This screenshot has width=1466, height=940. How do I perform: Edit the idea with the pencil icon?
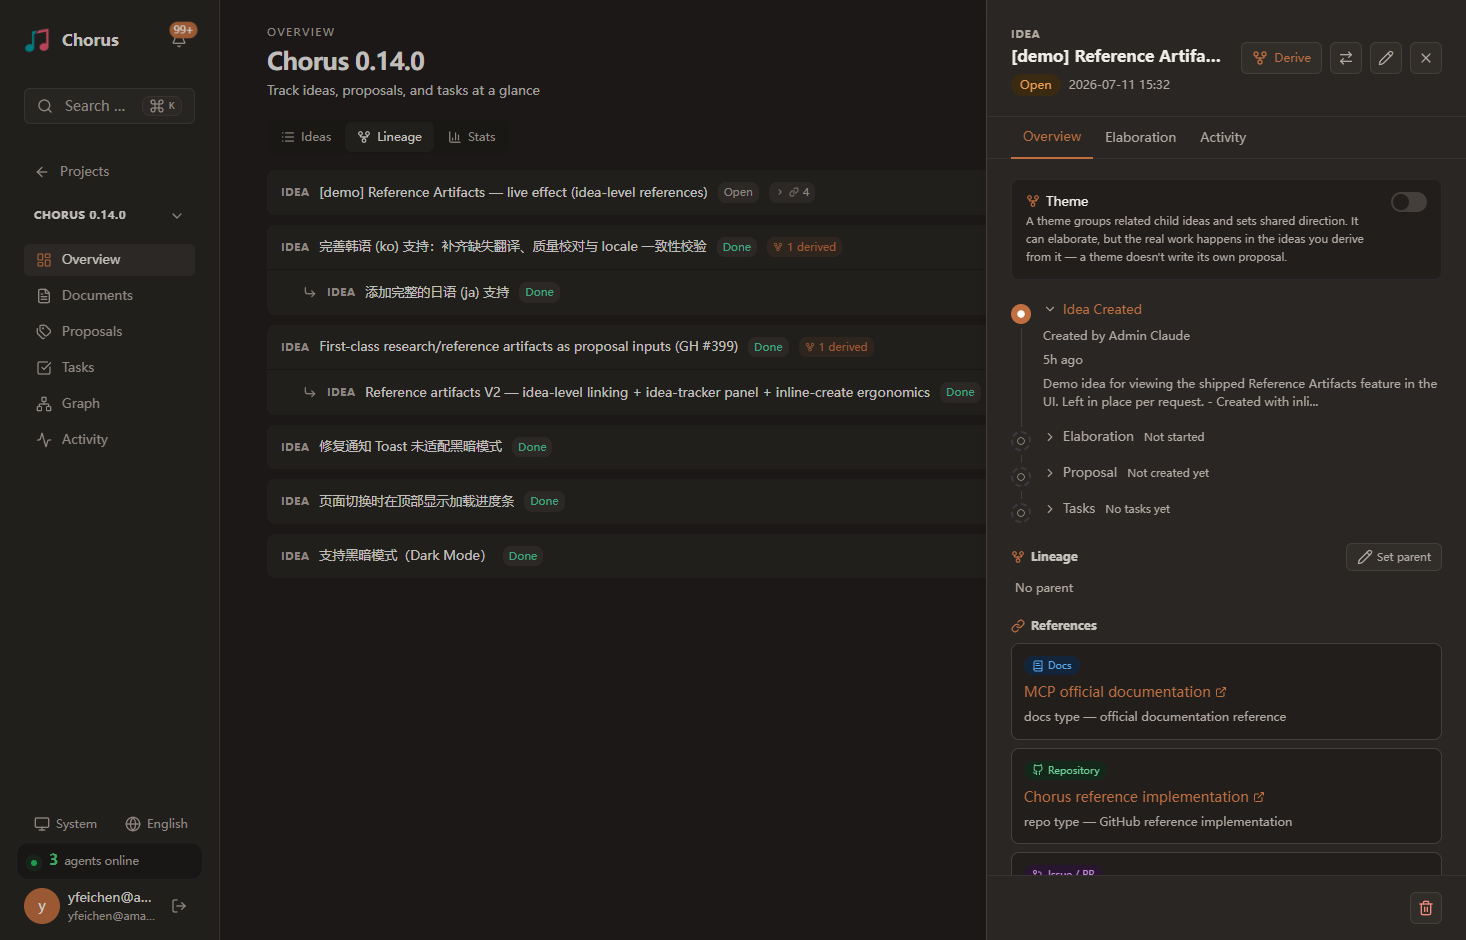1386,58
